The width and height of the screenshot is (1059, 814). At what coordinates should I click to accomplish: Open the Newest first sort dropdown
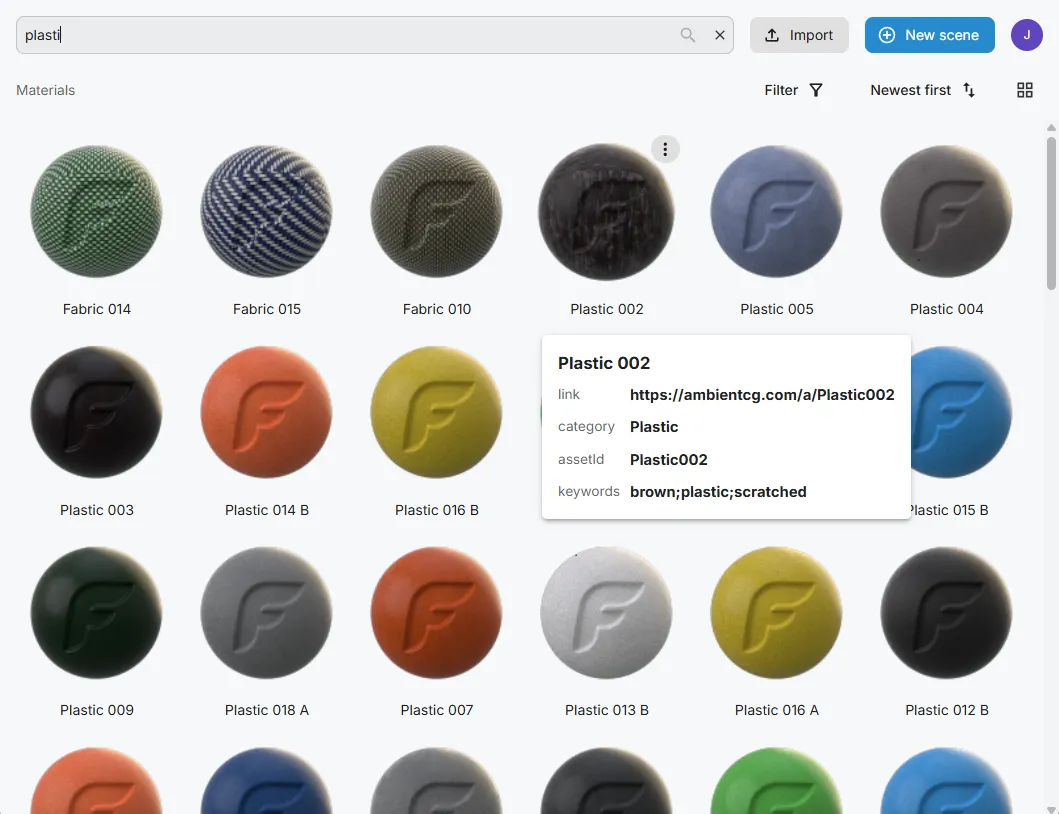point(922,90)
